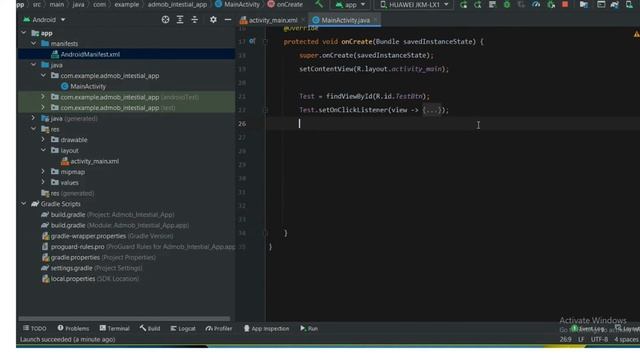Select settings.gradle file
This screenshot has width=640, height=360.
point(91,268)
